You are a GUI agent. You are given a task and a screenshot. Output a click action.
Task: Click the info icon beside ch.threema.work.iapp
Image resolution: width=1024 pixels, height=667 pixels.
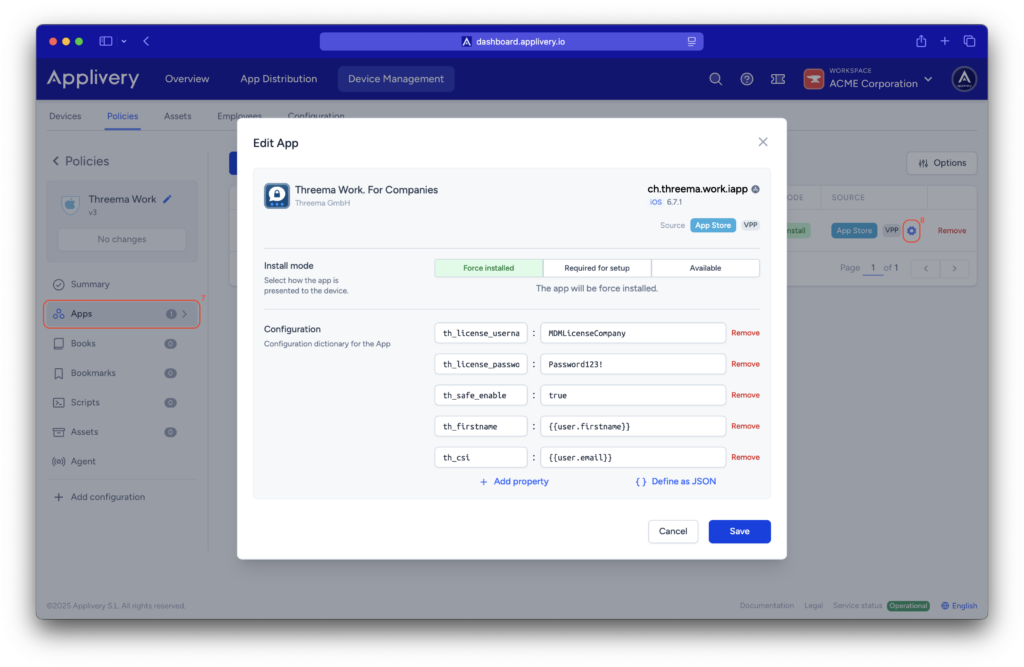pyautogui.click(x=756, y=189)
